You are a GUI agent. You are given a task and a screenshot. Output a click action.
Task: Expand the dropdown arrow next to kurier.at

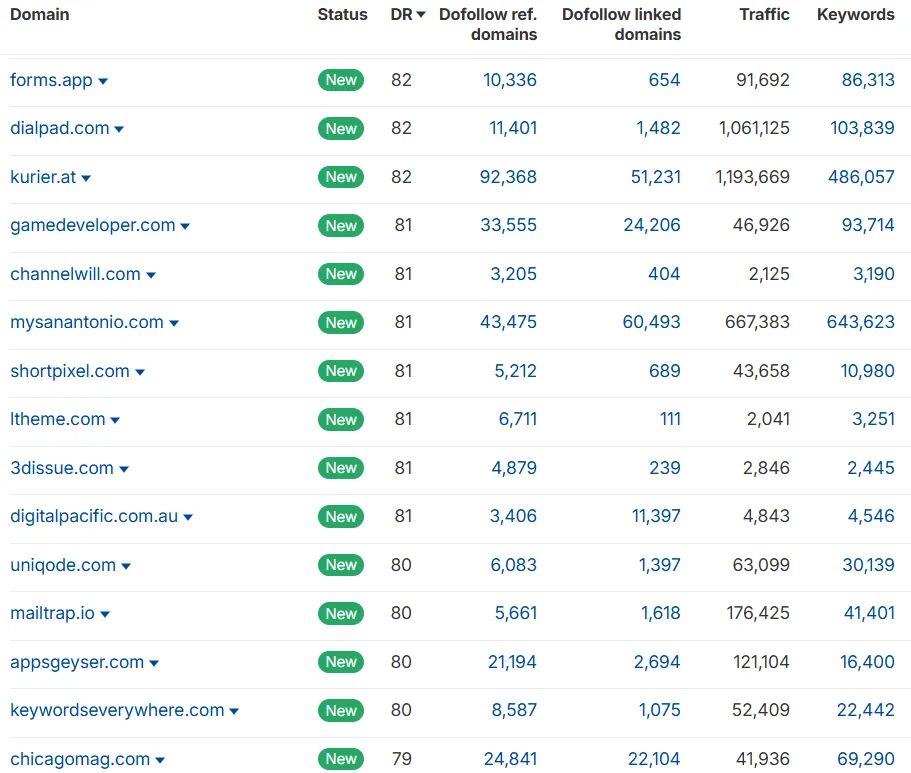pos(86,178)
